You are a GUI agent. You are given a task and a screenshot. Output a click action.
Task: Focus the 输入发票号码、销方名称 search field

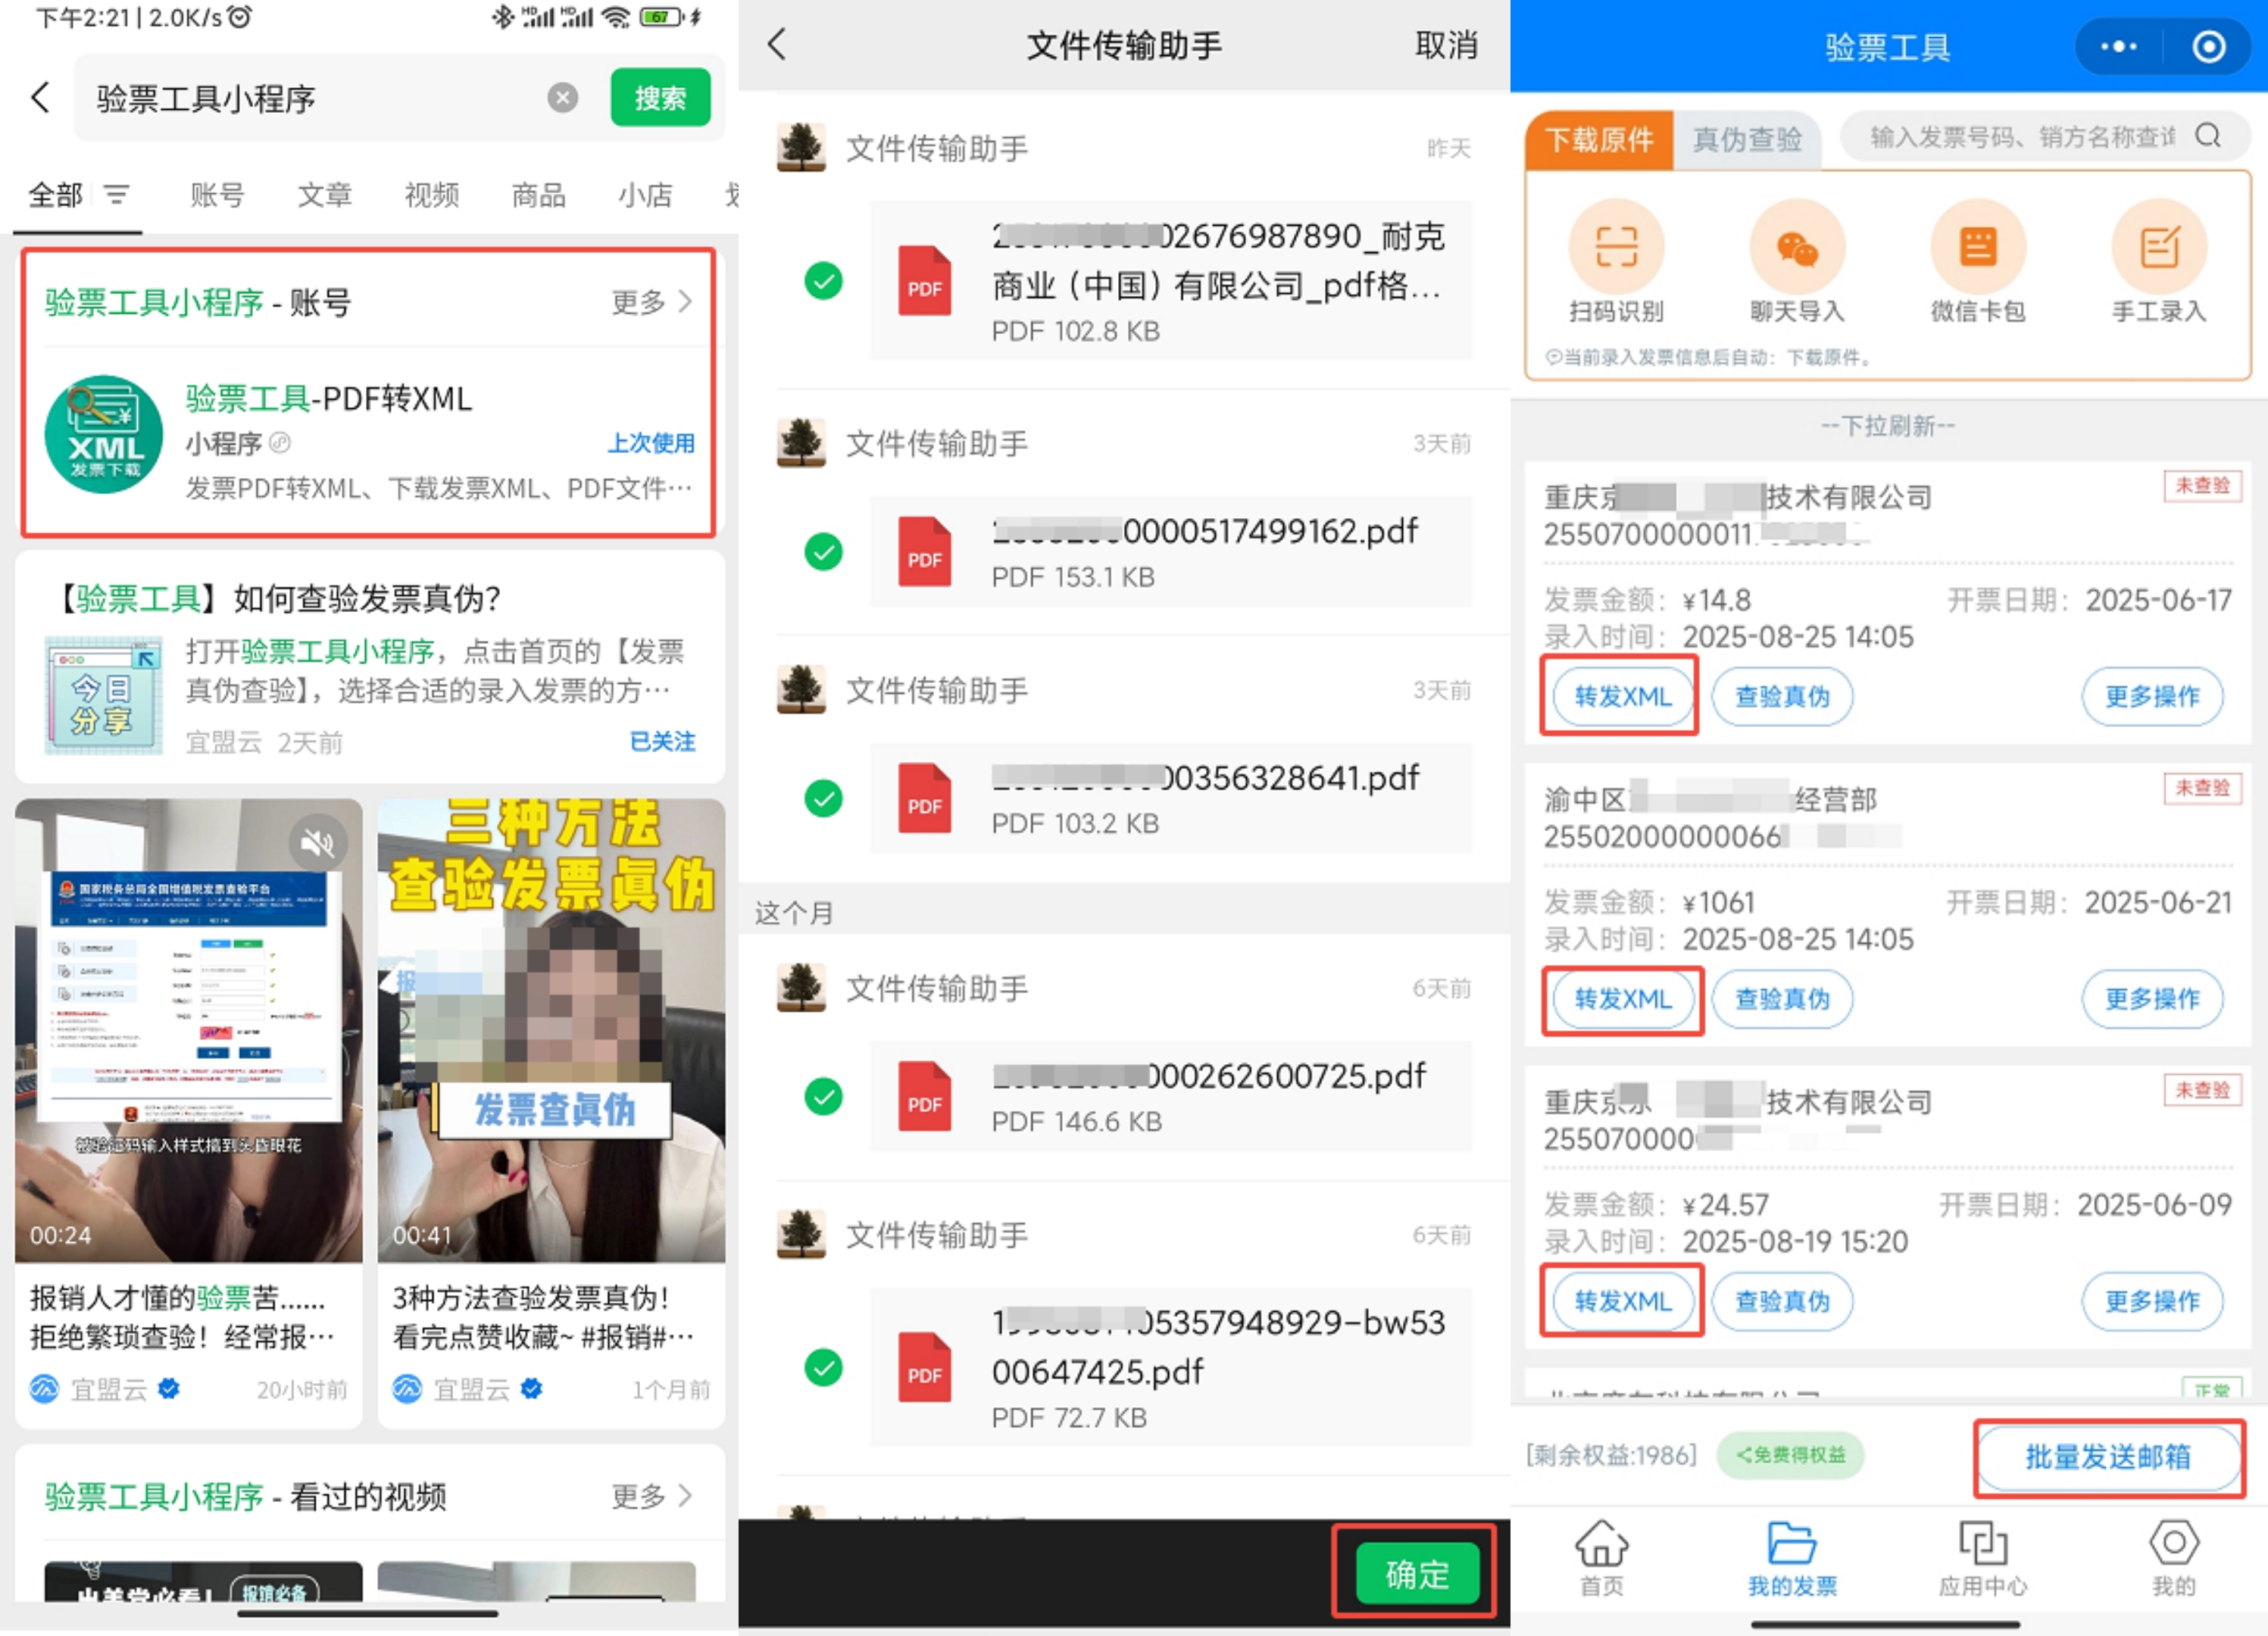tap(2044, 137)
